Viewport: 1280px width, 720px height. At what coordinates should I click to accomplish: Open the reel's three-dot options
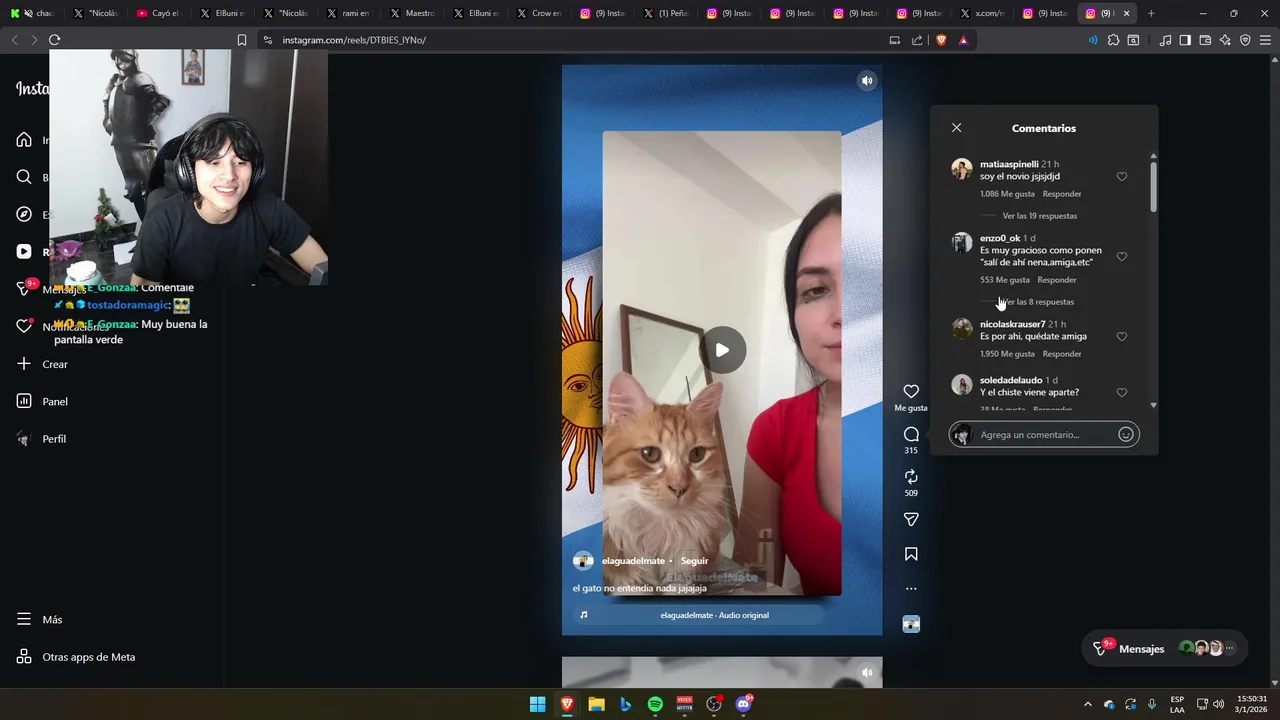pyautogui.click(x=911, y=588)
